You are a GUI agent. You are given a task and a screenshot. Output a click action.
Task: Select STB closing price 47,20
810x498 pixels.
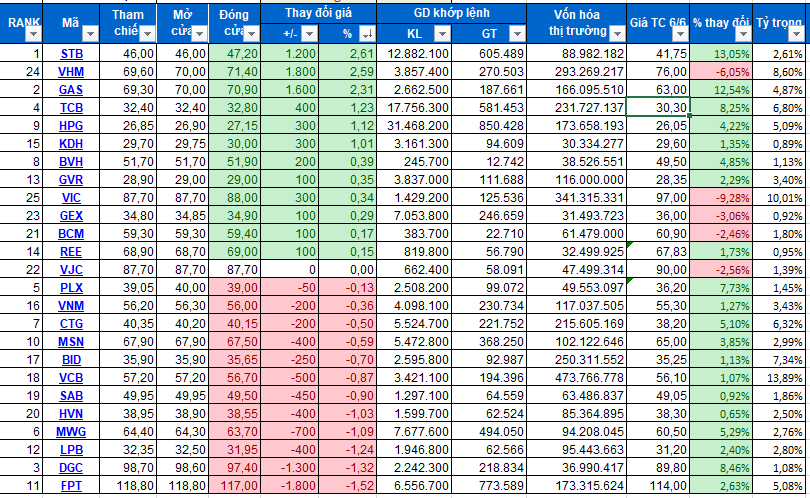tap(235, 54)
